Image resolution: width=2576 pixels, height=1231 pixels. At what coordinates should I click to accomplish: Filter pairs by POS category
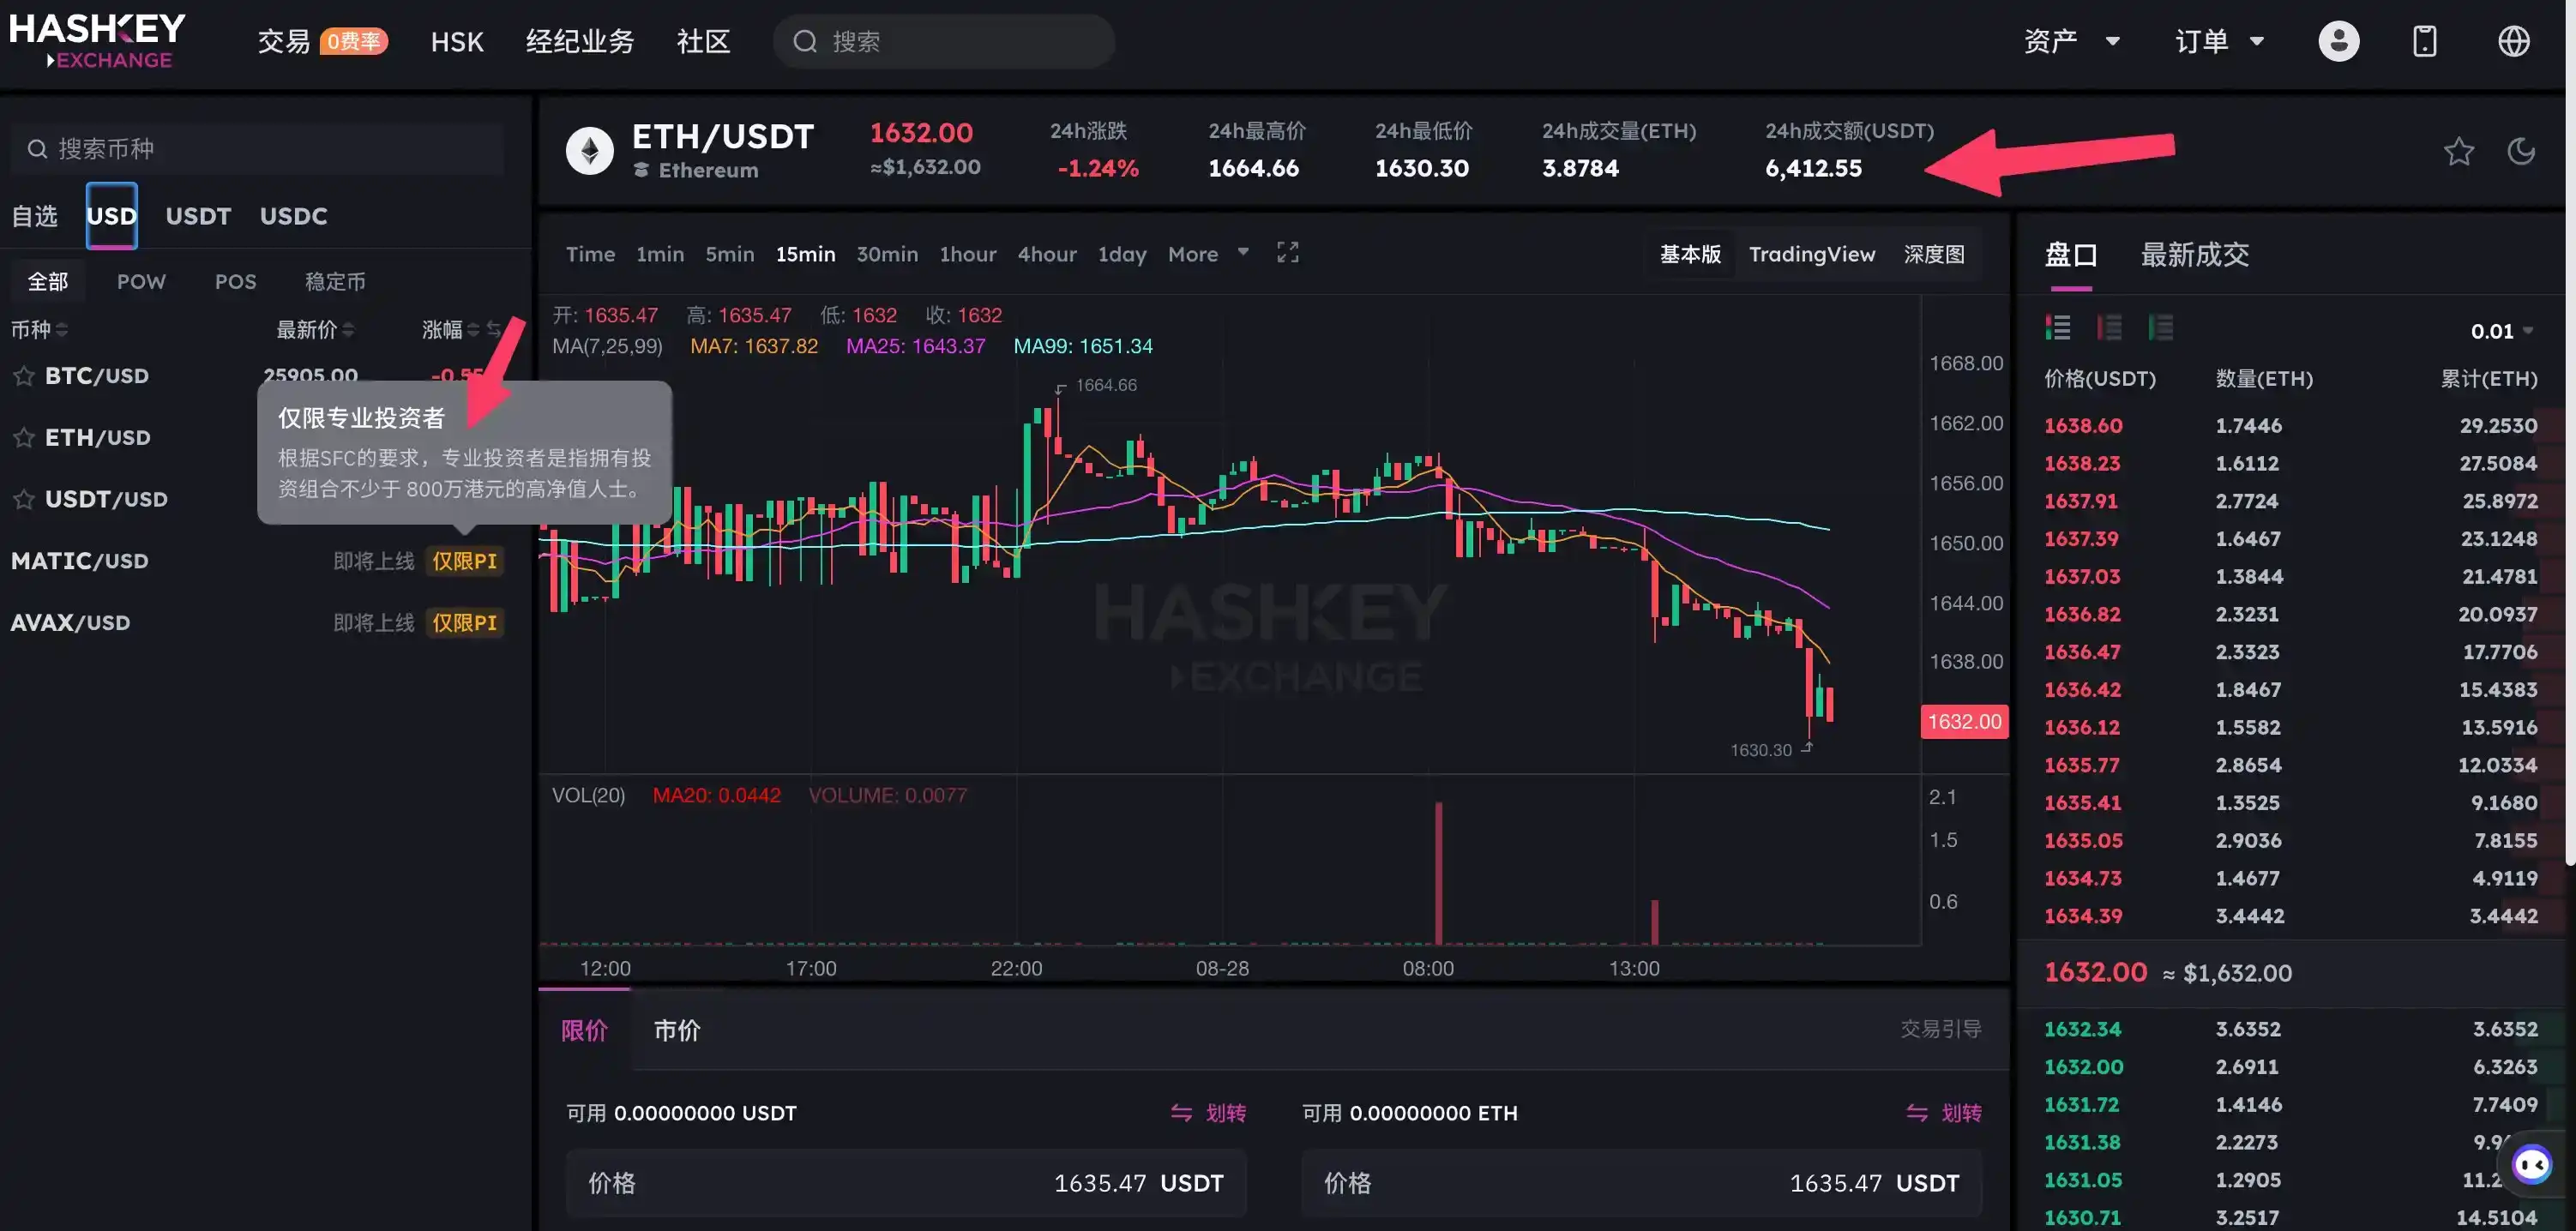point(235,282)
